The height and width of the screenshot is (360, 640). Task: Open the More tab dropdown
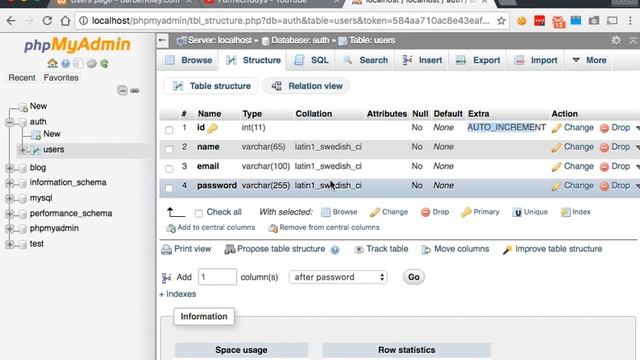click(x=589, y=60)
